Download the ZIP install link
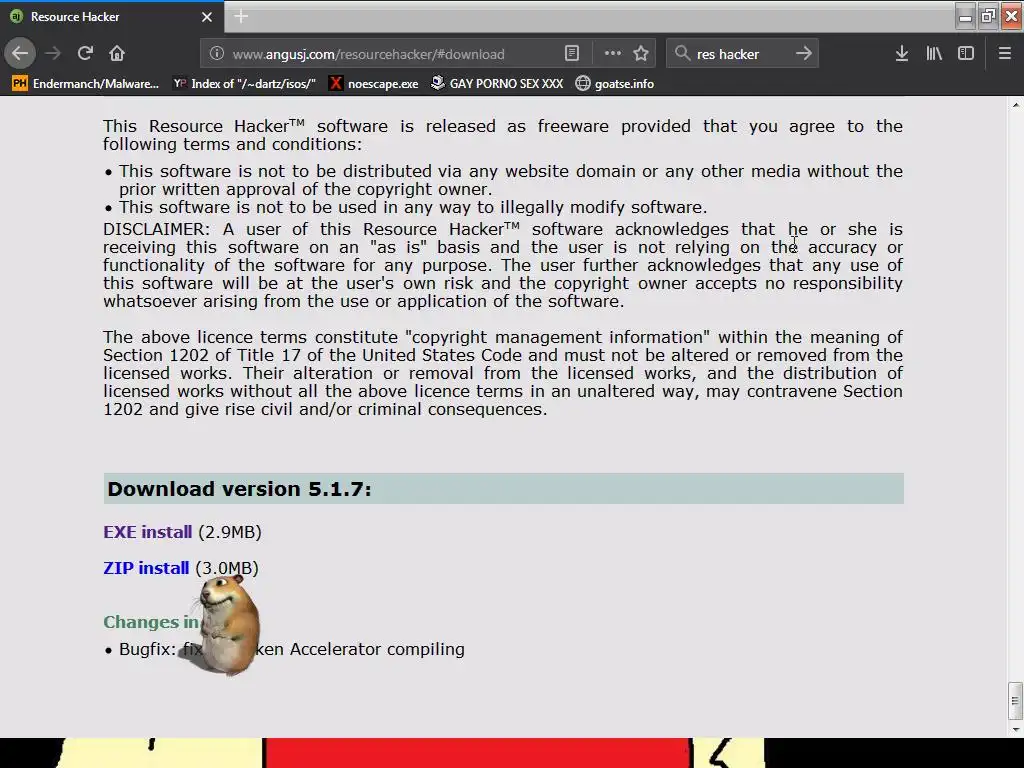This screenshot has height=768, width=1024. coord(146,568)
